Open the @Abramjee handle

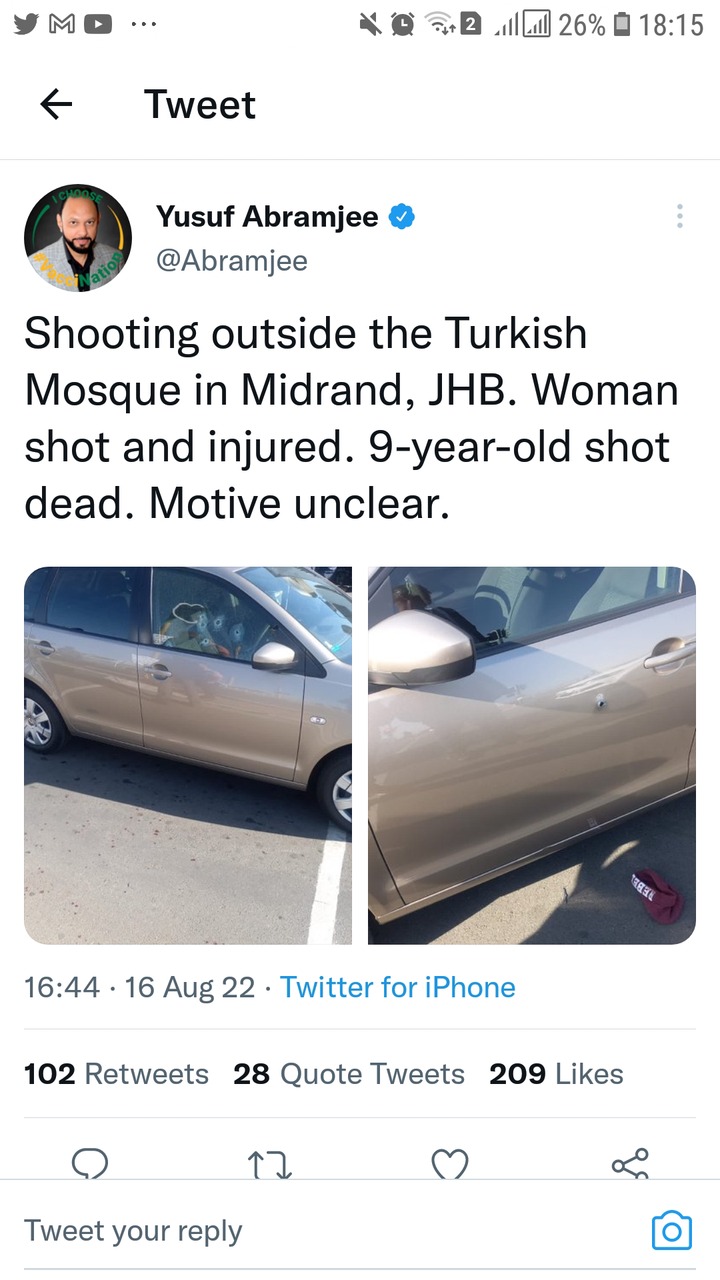click(232, 261)
